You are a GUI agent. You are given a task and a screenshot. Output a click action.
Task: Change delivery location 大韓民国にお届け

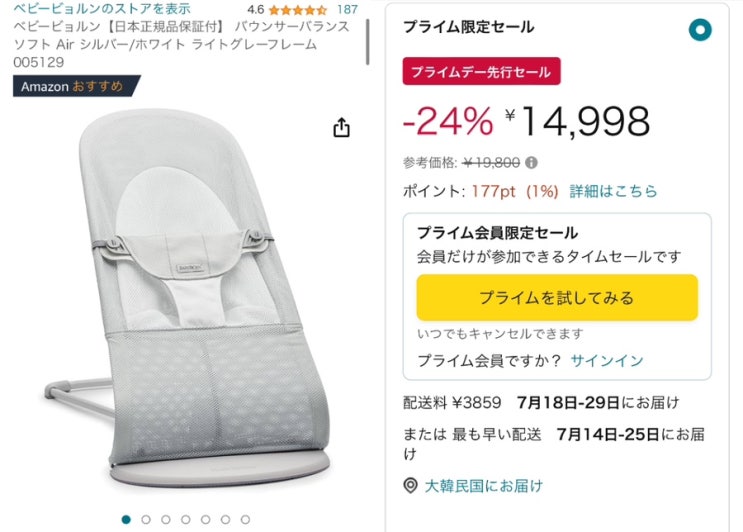[x=484, y=485]
